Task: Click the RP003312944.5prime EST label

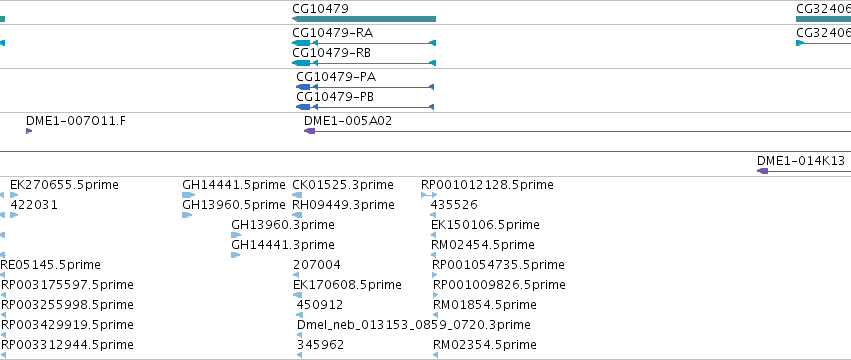Action: click(x=67, y=345)
